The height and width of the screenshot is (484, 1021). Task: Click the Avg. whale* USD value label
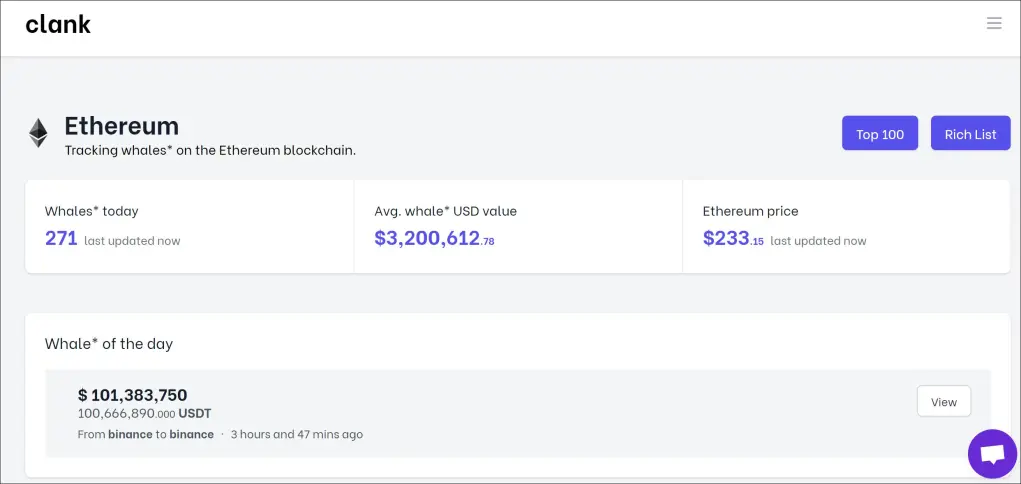[445, 211]
